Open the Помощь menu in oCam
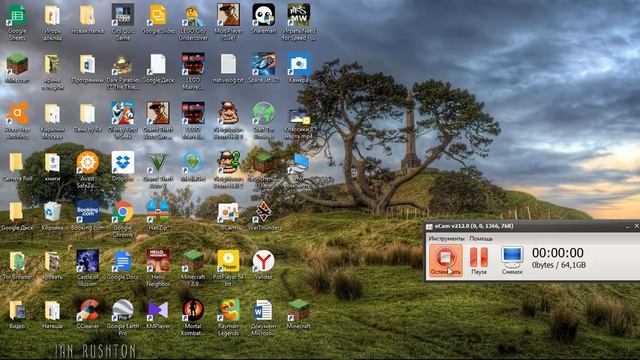The width and height of the screenshot is (640, 360). 481,238
